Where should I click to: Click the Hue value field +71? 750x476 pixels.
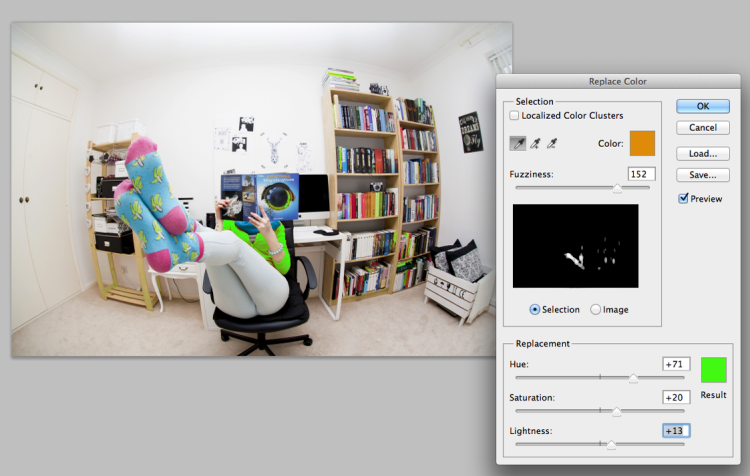[x=676, y=364]
